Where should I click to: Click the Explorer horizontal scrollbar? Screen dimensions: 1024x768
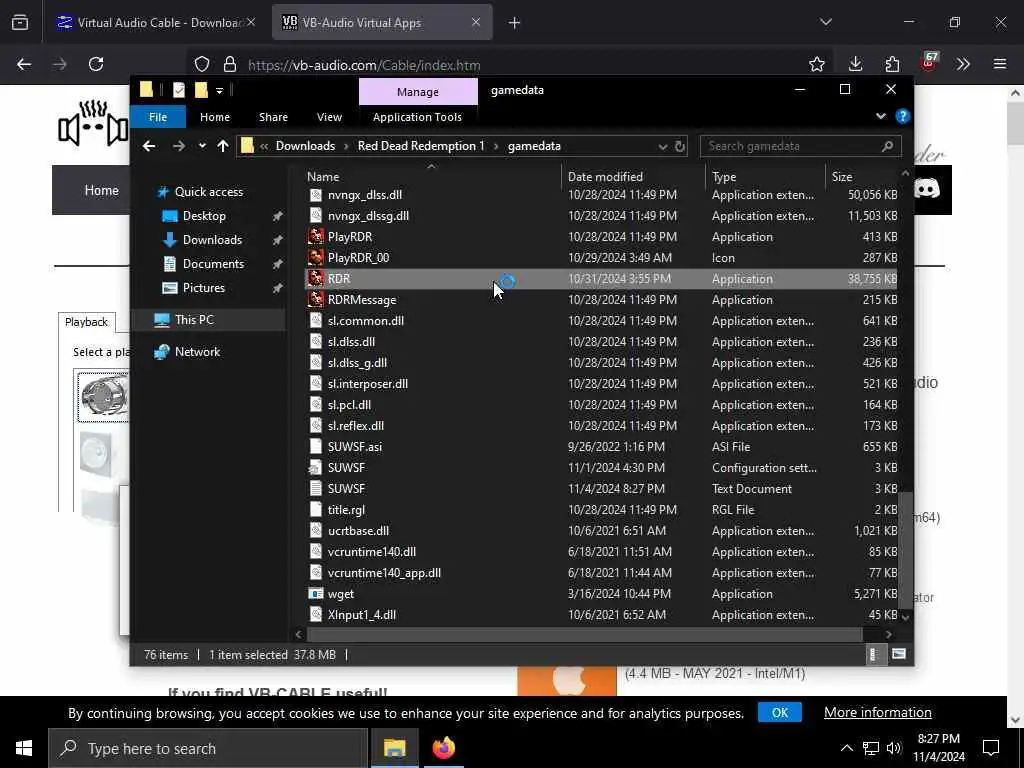(584, 634)
